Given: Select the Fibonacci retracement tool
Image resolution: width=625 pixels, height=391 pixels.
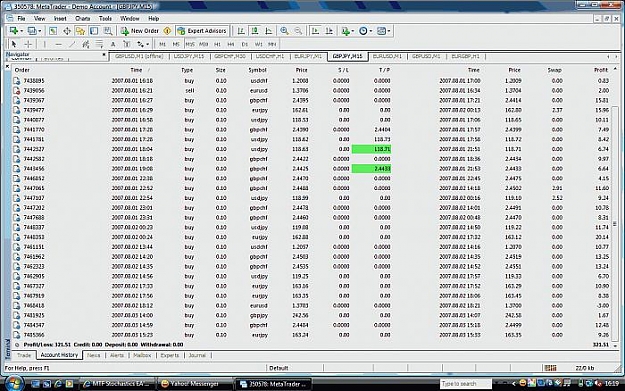Looking at the screenshot, I should 99,44.
